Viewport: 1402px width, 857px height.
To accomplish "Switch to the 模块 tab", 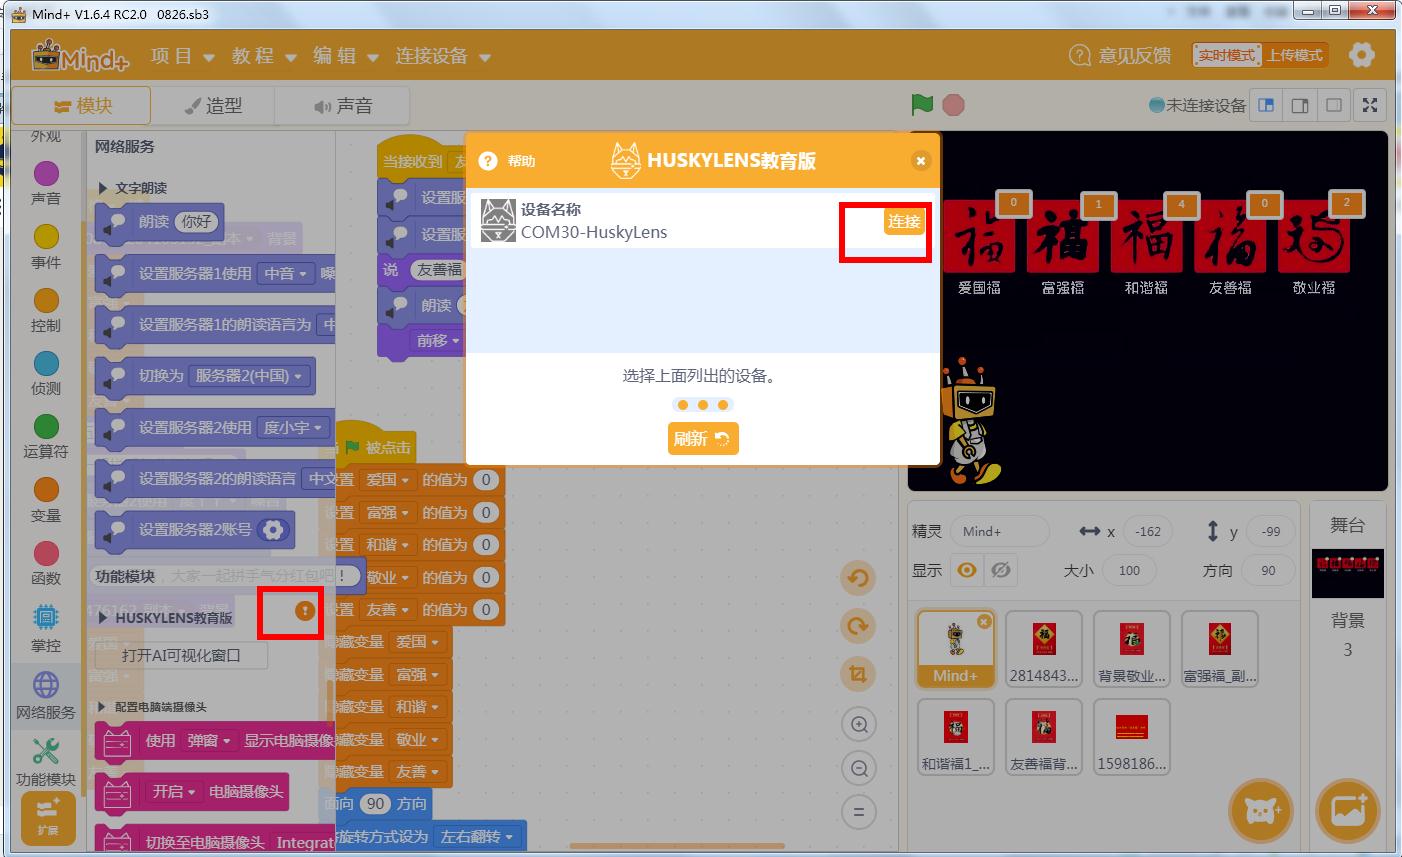I will coord(82,105).
